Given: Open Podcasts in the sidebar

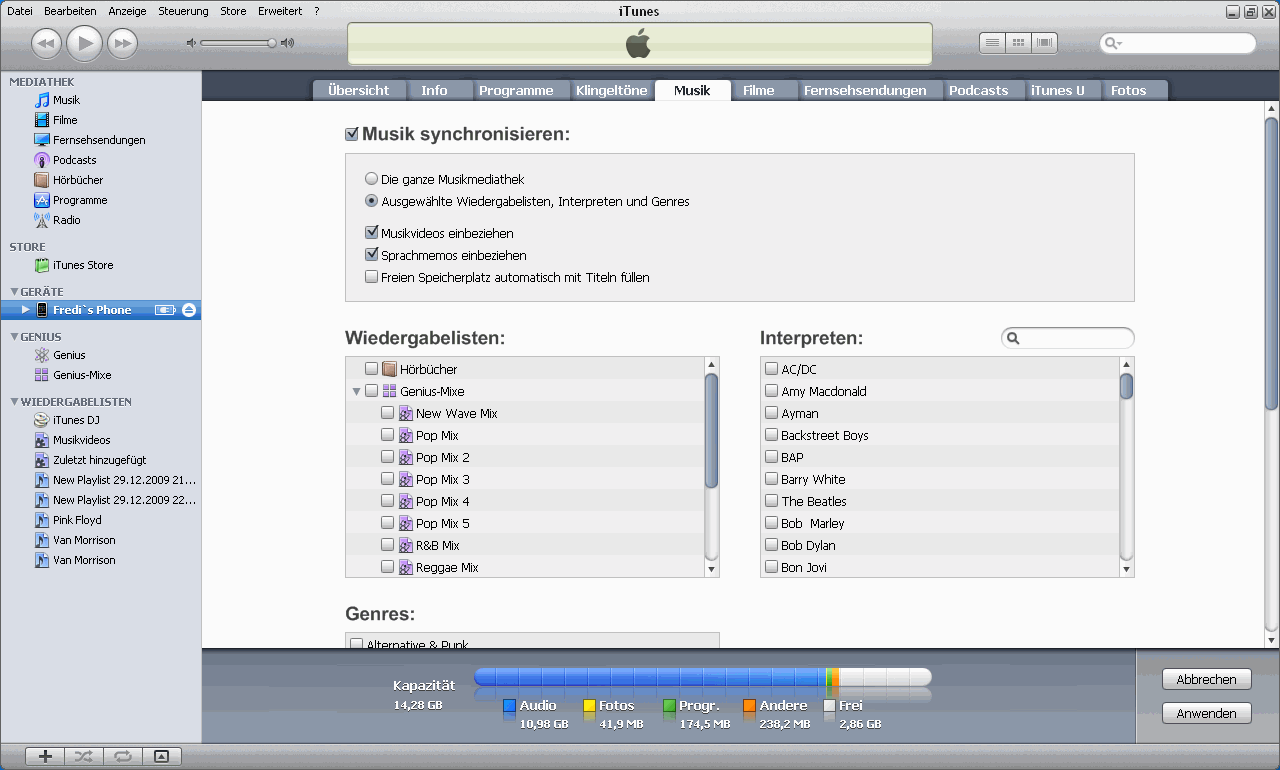Looking at the screenshot, I should coord(74,160).
